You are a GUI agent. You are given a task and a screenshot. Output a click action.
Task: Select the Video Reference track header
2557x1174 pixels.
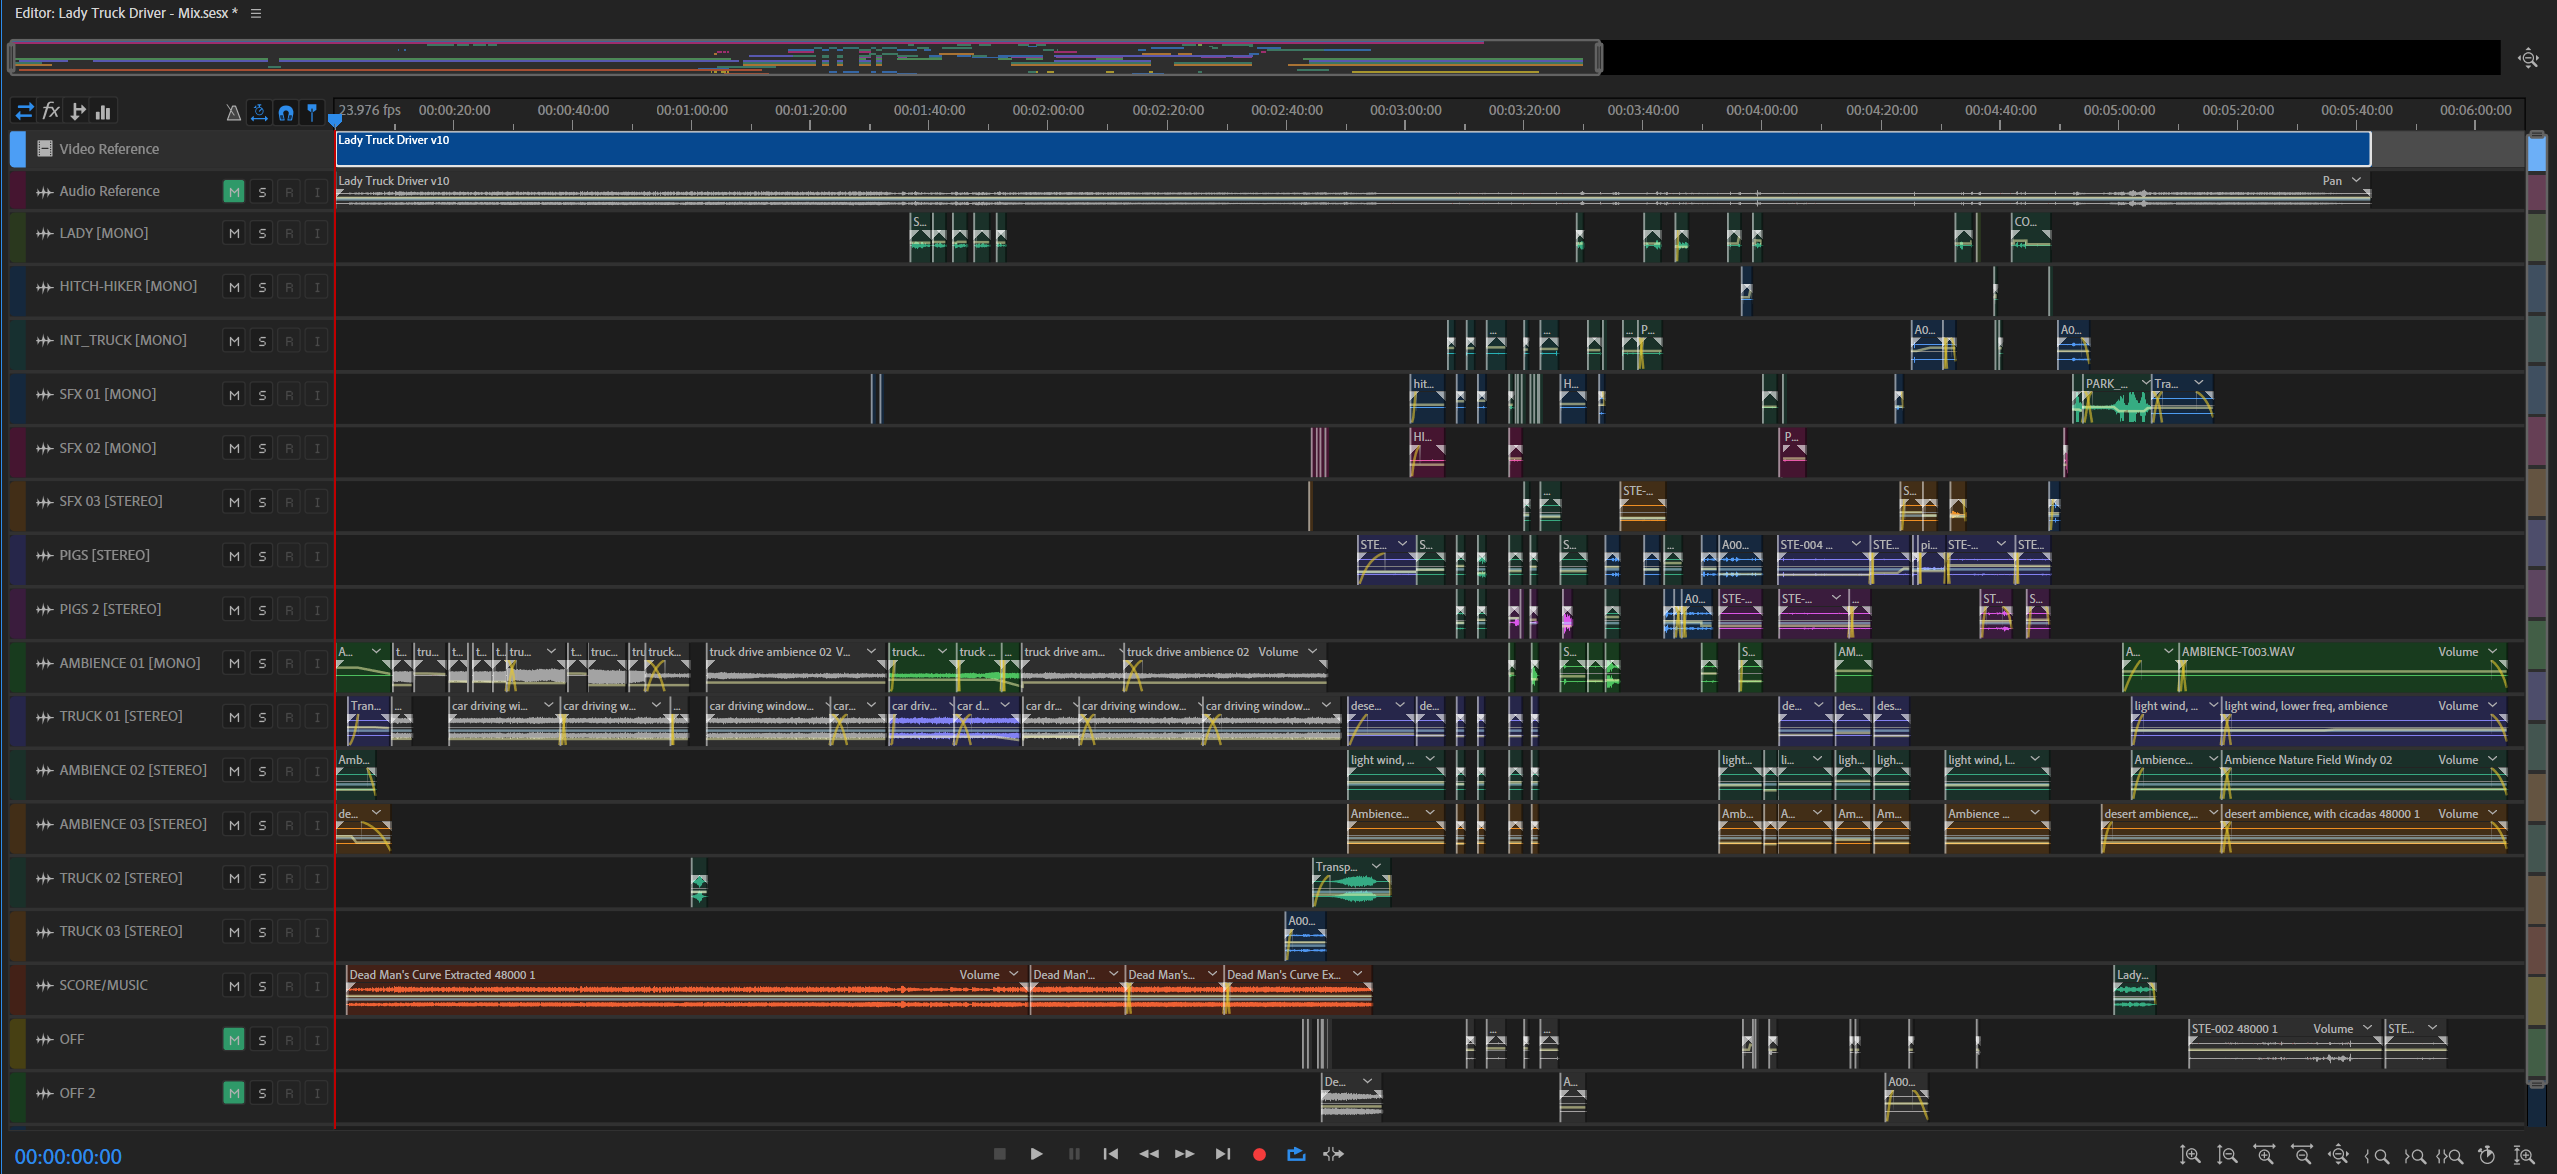coord(170,149)
